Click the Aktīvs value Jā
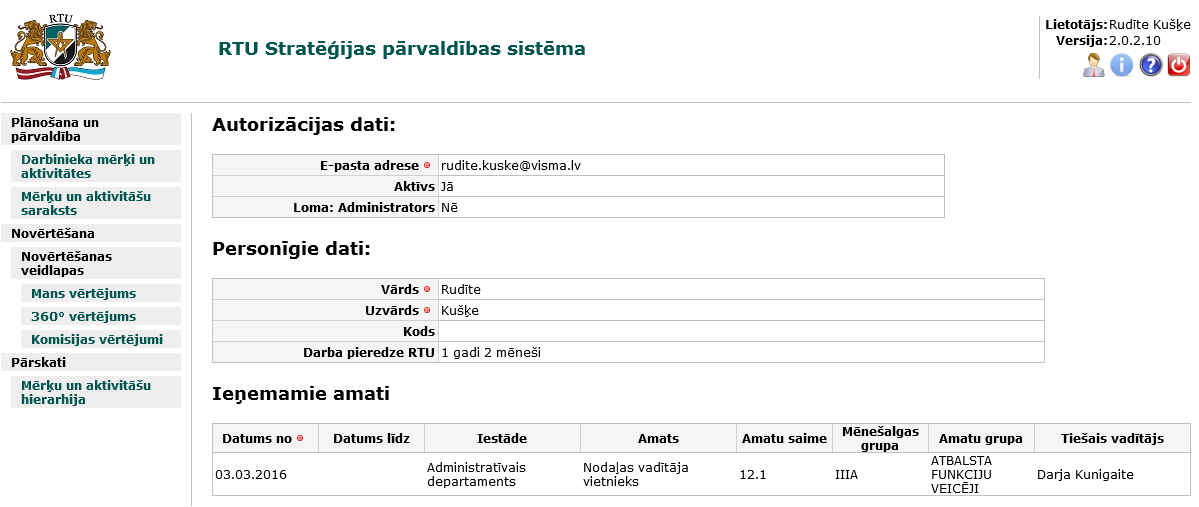The image size is (1199, 507). coord(447,186)
